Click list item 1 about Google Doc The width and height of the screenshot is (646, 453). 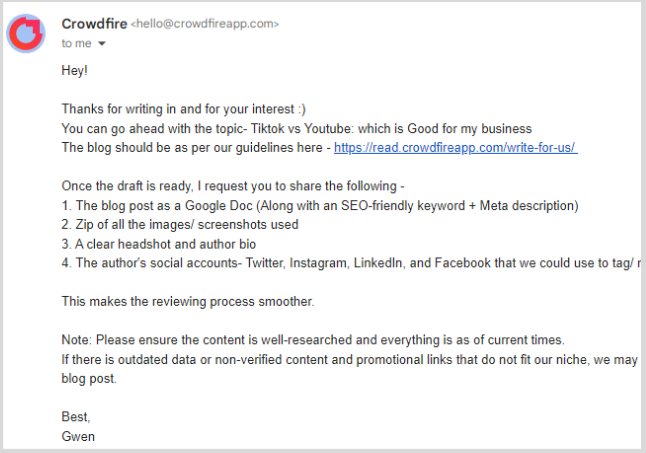click(x=320, y=205)
